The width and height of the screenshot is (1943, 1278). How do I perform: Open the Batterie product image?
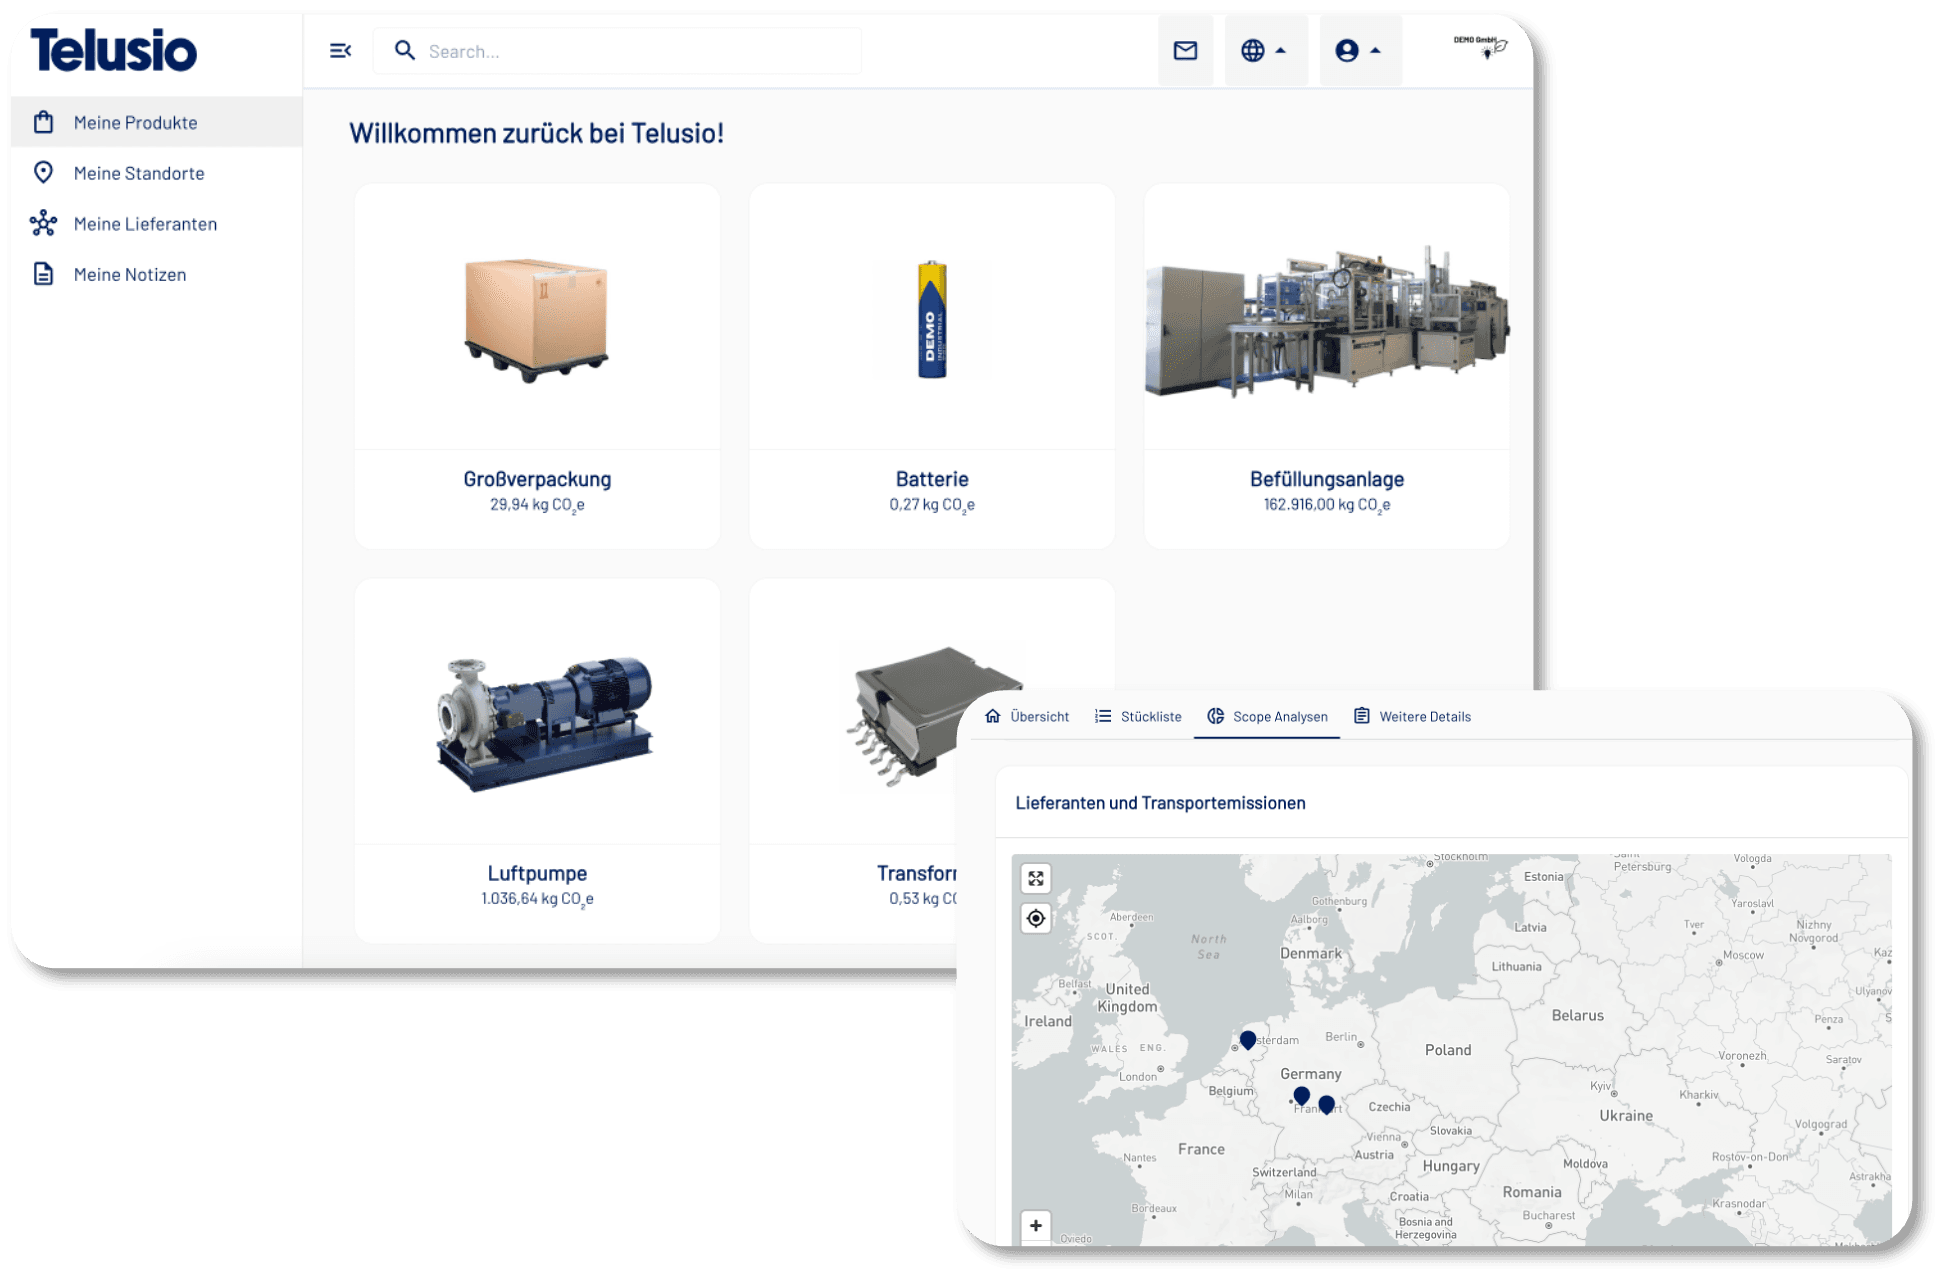click(x=932, y=320)
